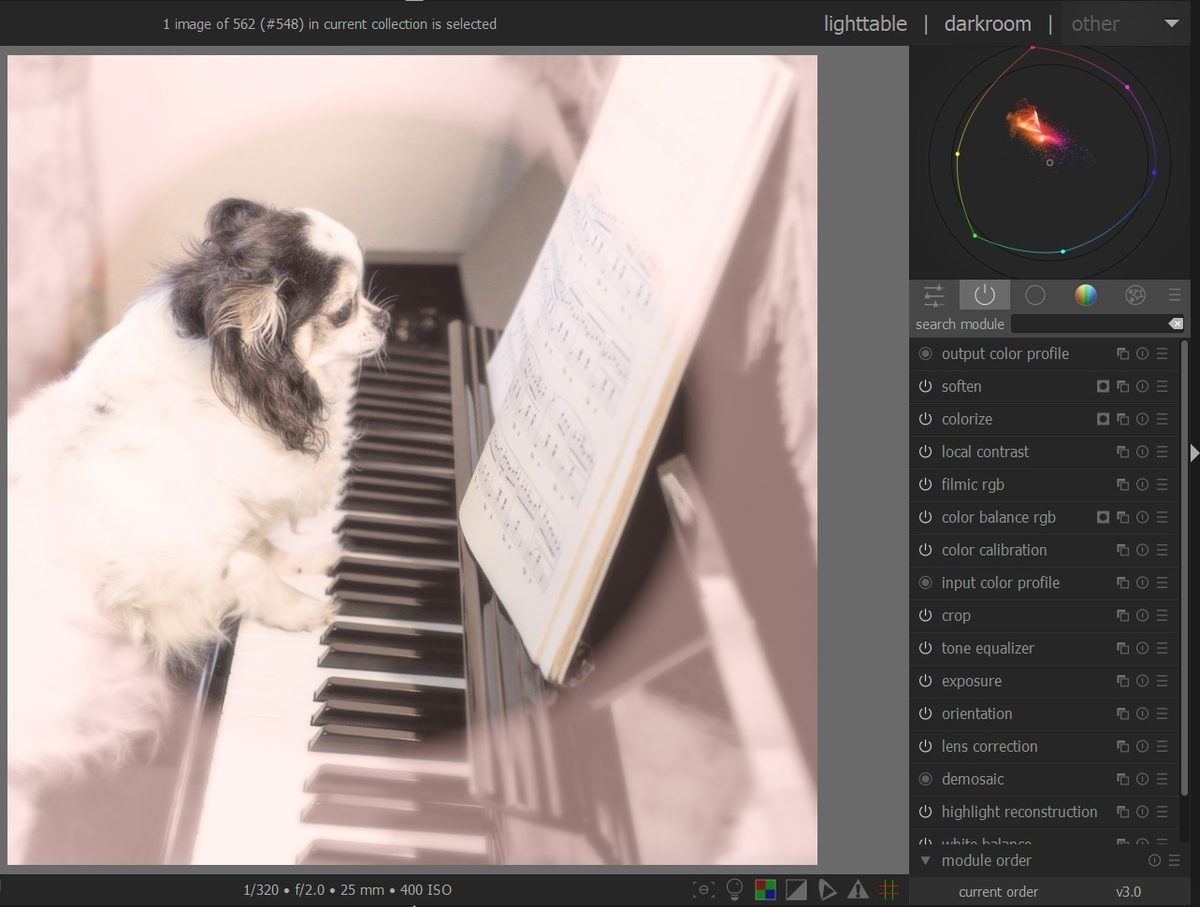Viewport: 1200px width, 907px height.
Task: Show soften module mask indicator
Action: click(1103, 386)
